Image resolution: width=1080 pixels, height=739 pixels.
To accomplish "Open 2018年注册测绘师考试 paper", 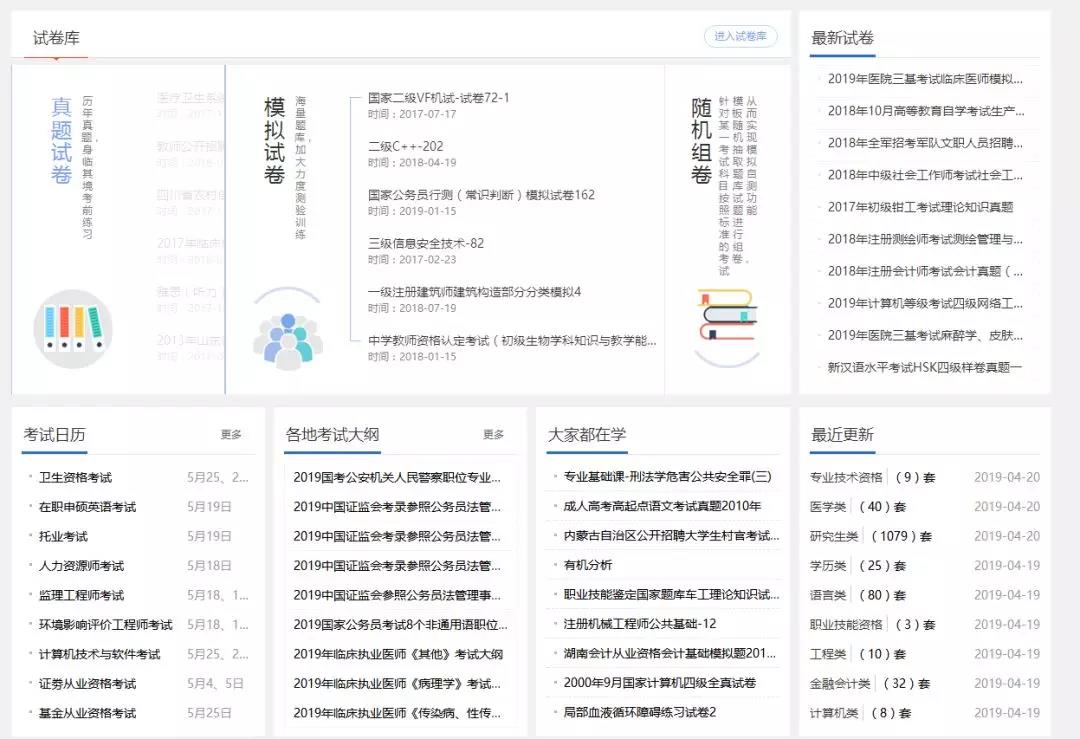I will pos(925,239).
